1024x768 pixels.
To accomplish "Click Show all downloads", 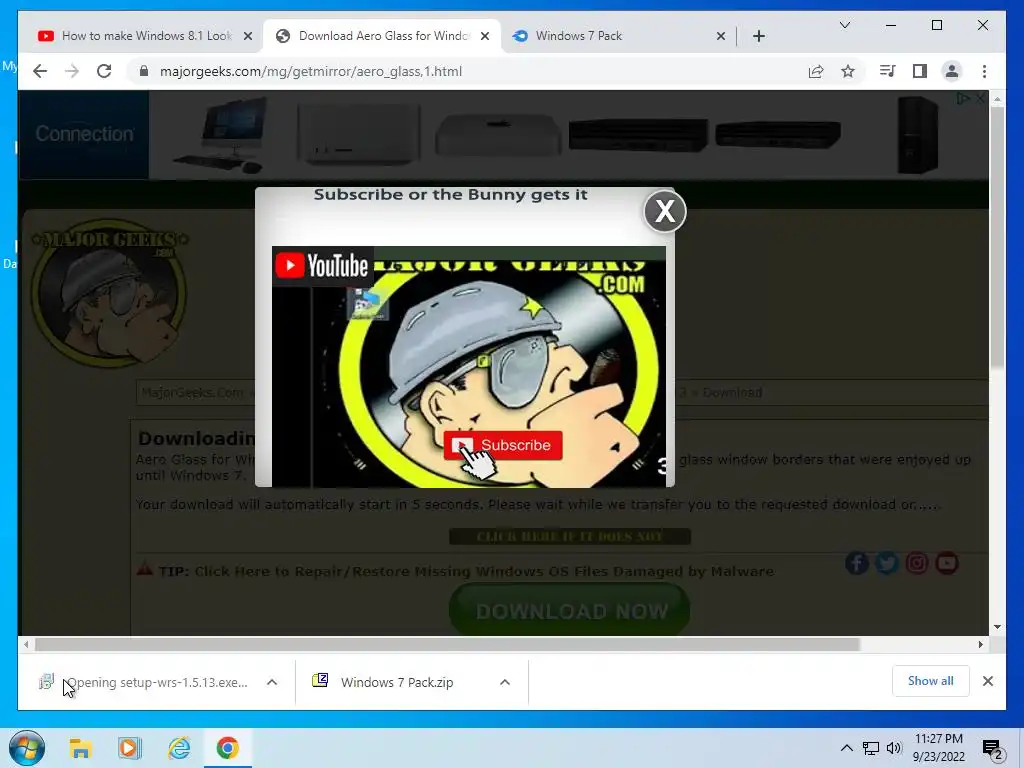I will pyautogui.click(x=930, y=680).
